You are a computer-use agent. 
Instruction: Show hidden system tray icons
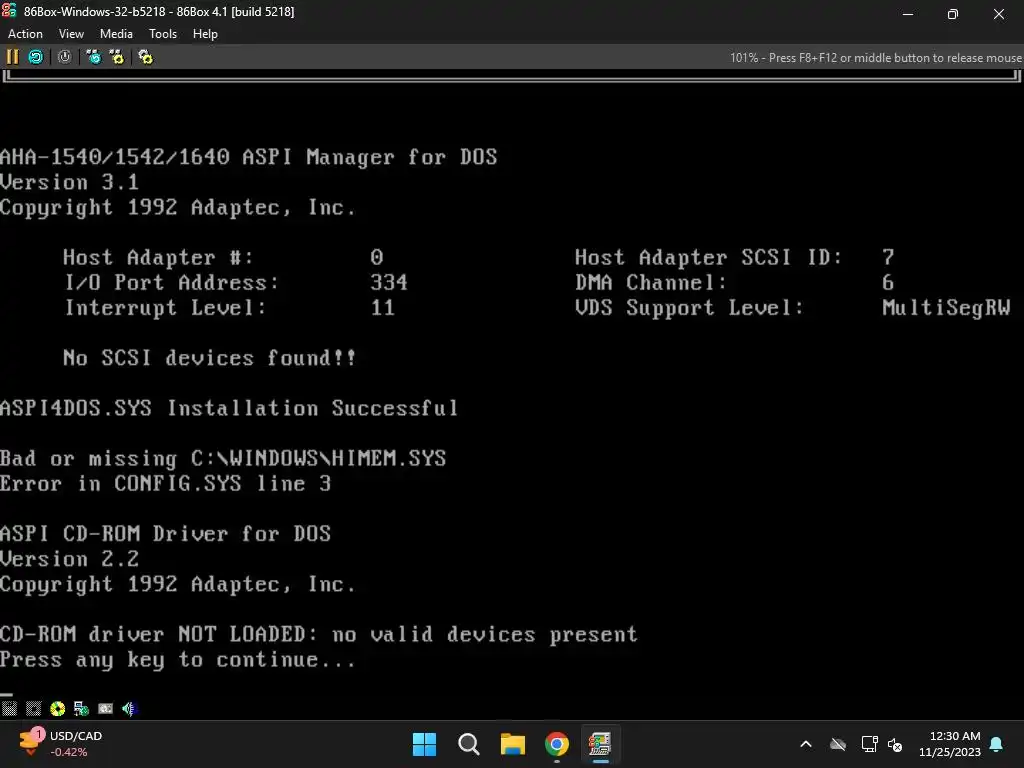[806, 744]
